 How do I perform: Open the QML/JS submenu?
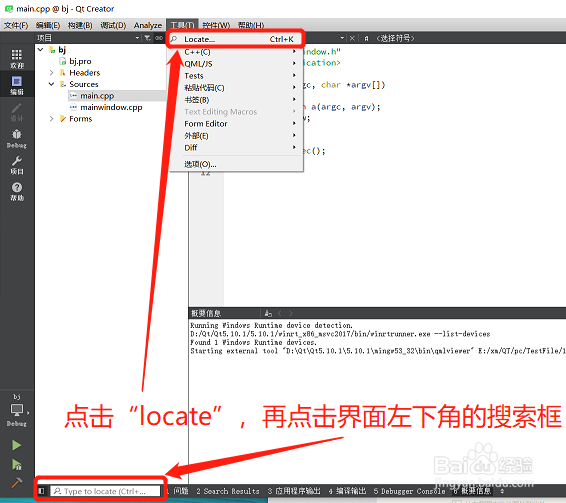236,64
